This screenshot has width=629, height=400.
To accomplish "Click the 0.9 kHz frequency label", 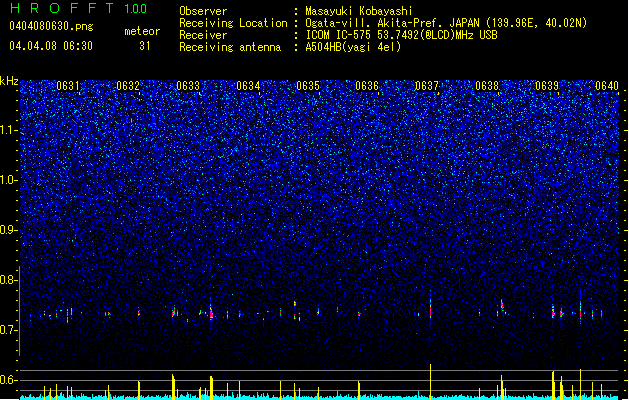I will pos(8,230).
